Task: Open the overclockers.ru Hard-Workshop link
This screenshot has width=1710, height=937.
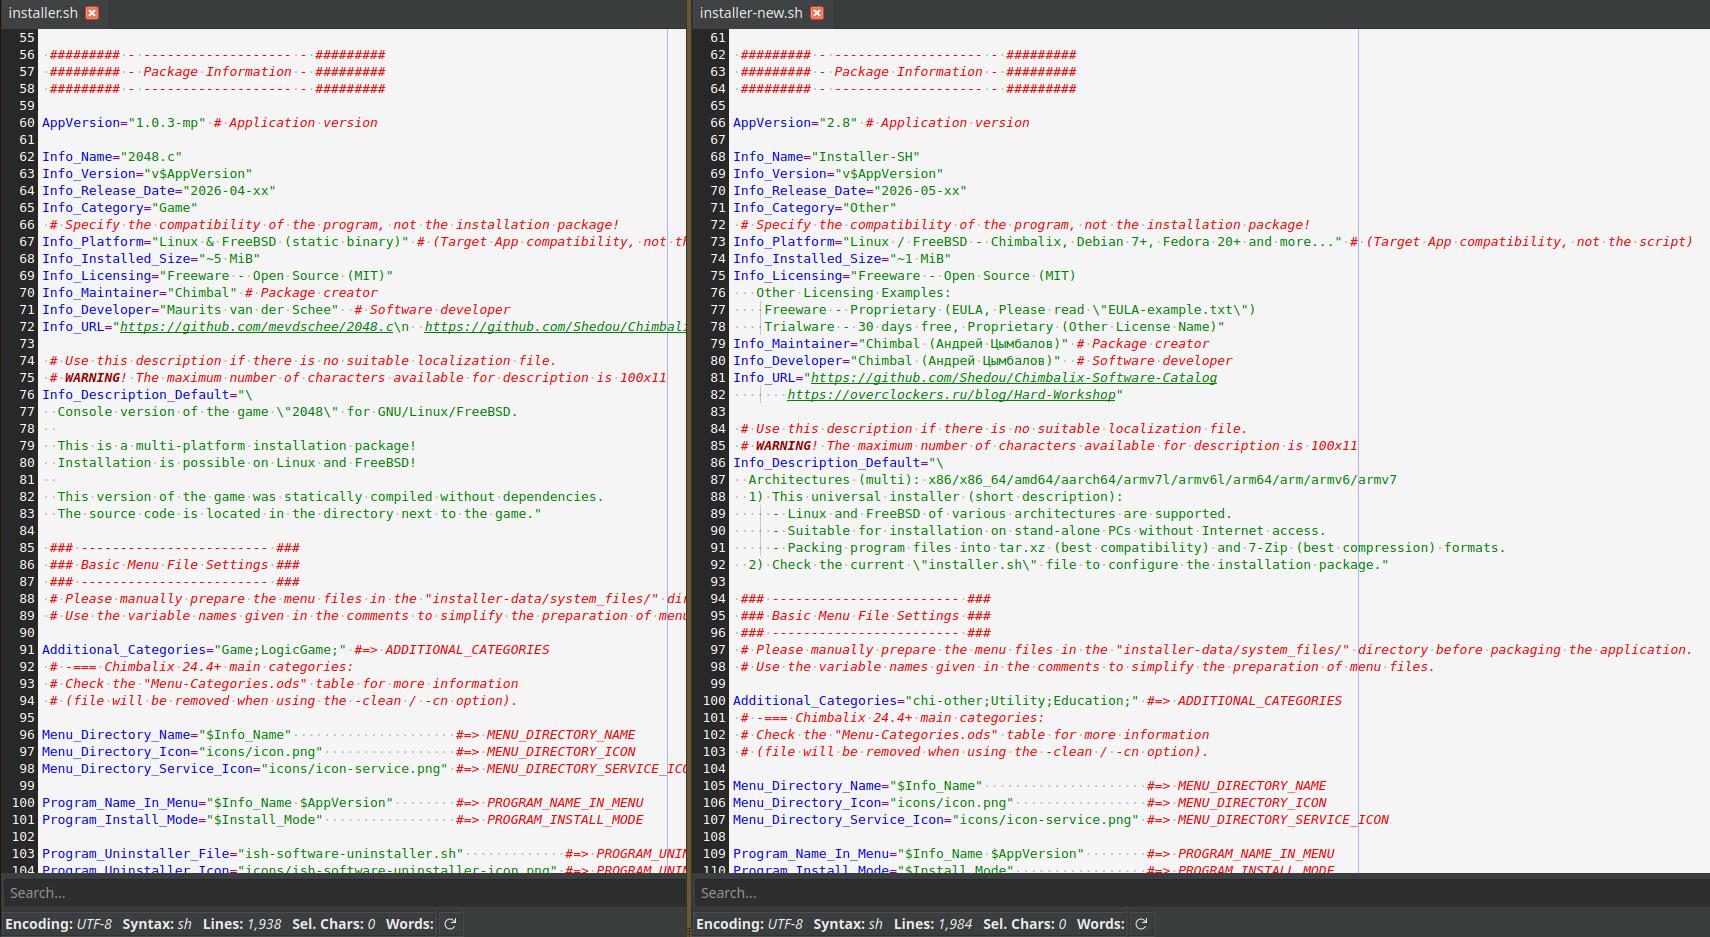Action: [x=951, y=395]
